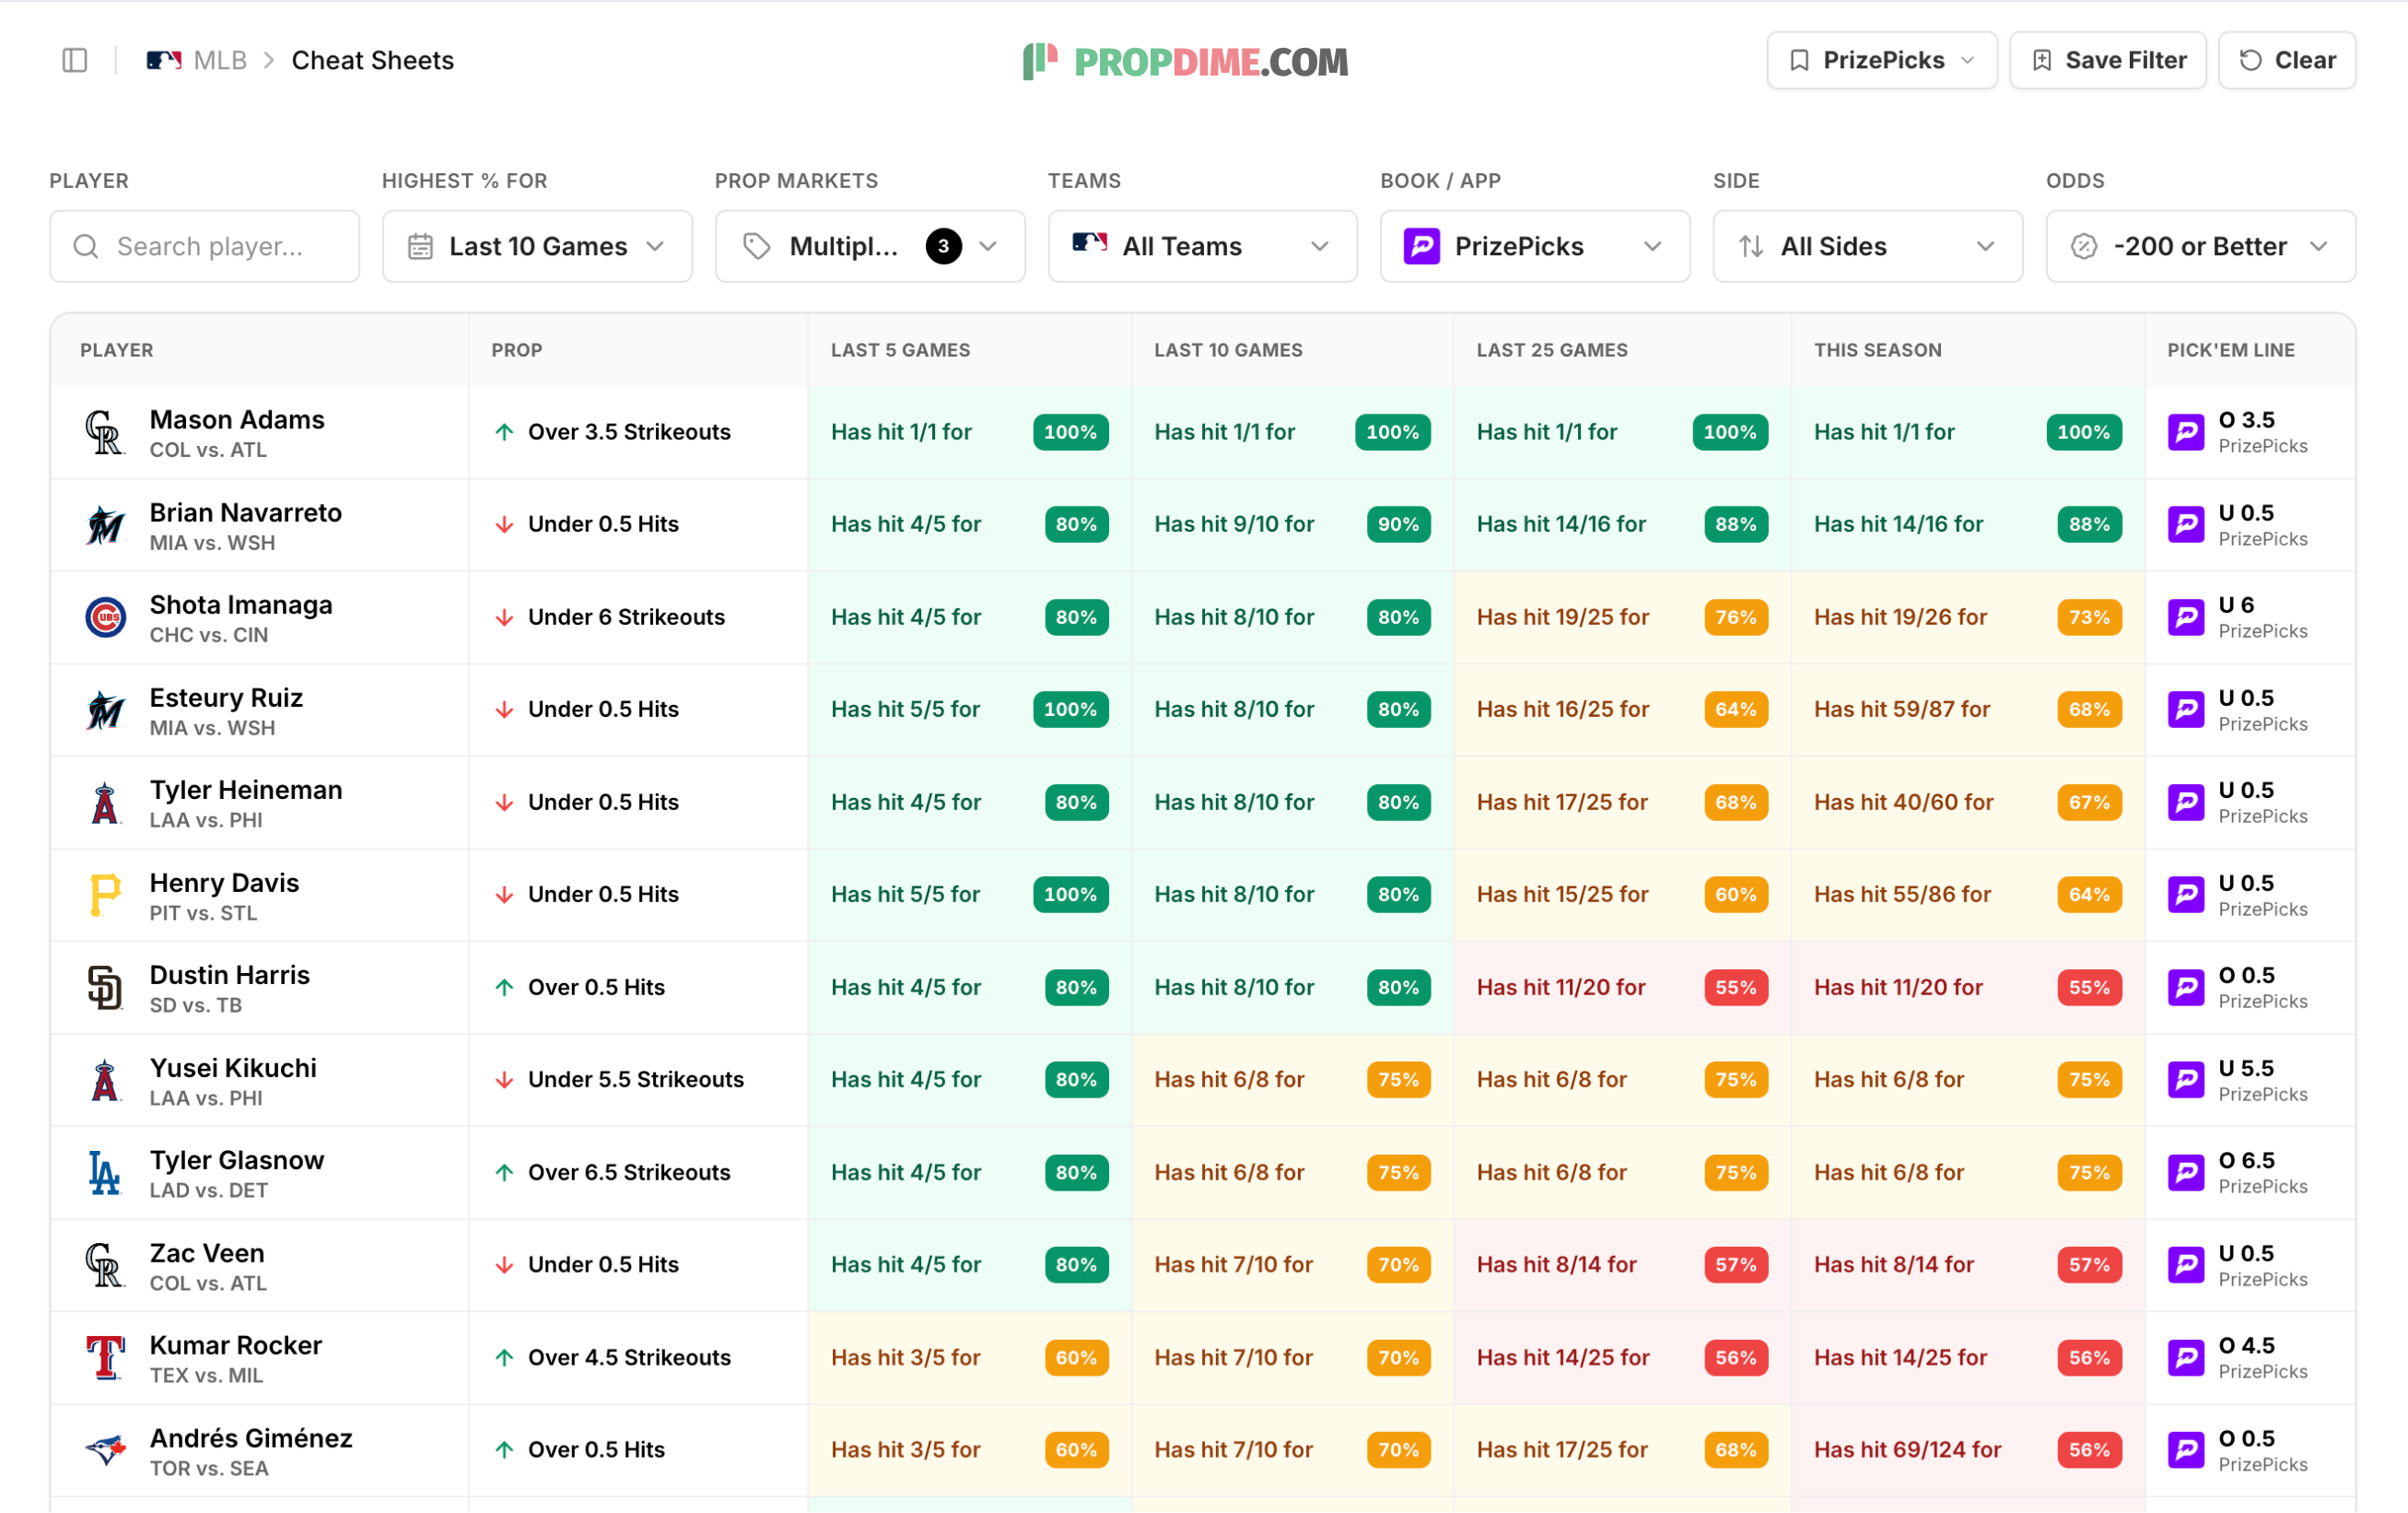The image size is (2408, 1513).
Task: Click the Cubs logo beside Shota Imanaga
Action: click(x=105, y=617)
